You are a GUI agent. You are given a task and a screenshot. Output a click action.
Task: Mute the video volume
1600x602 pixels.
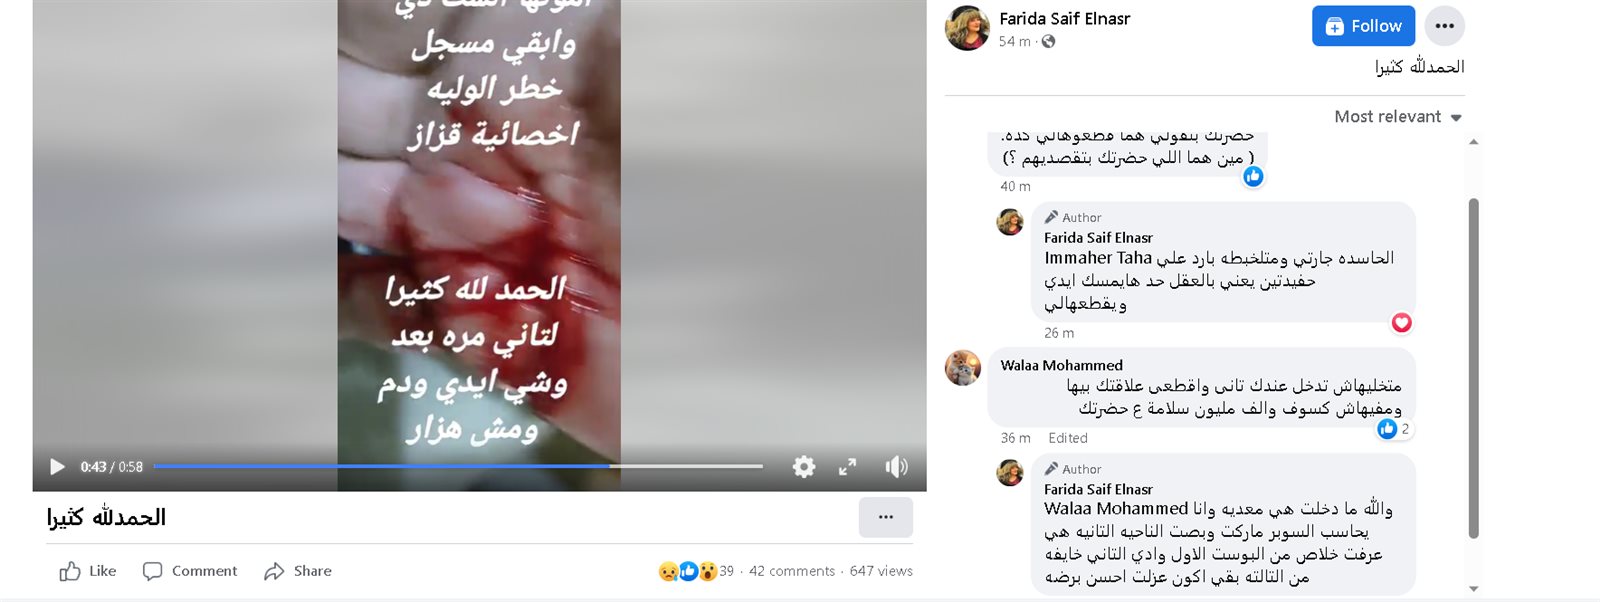pyautogui.click(x=897, y=467)
